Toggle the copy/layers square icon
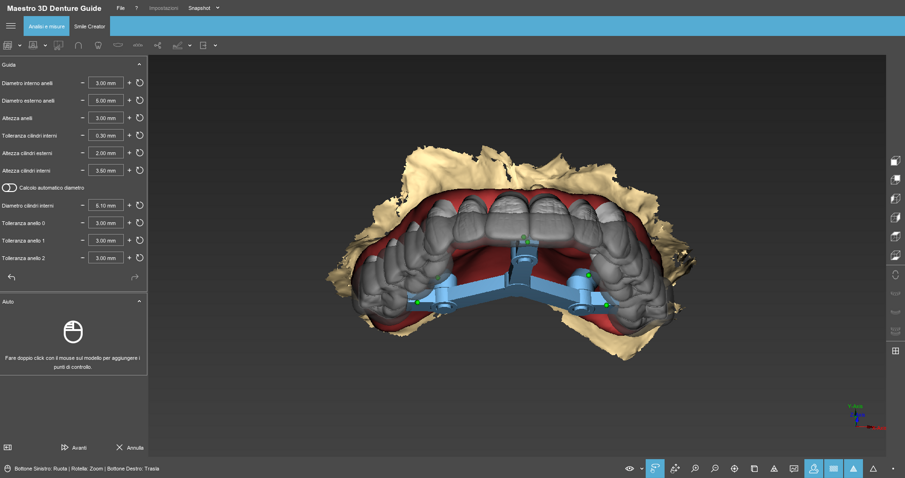 754,468
